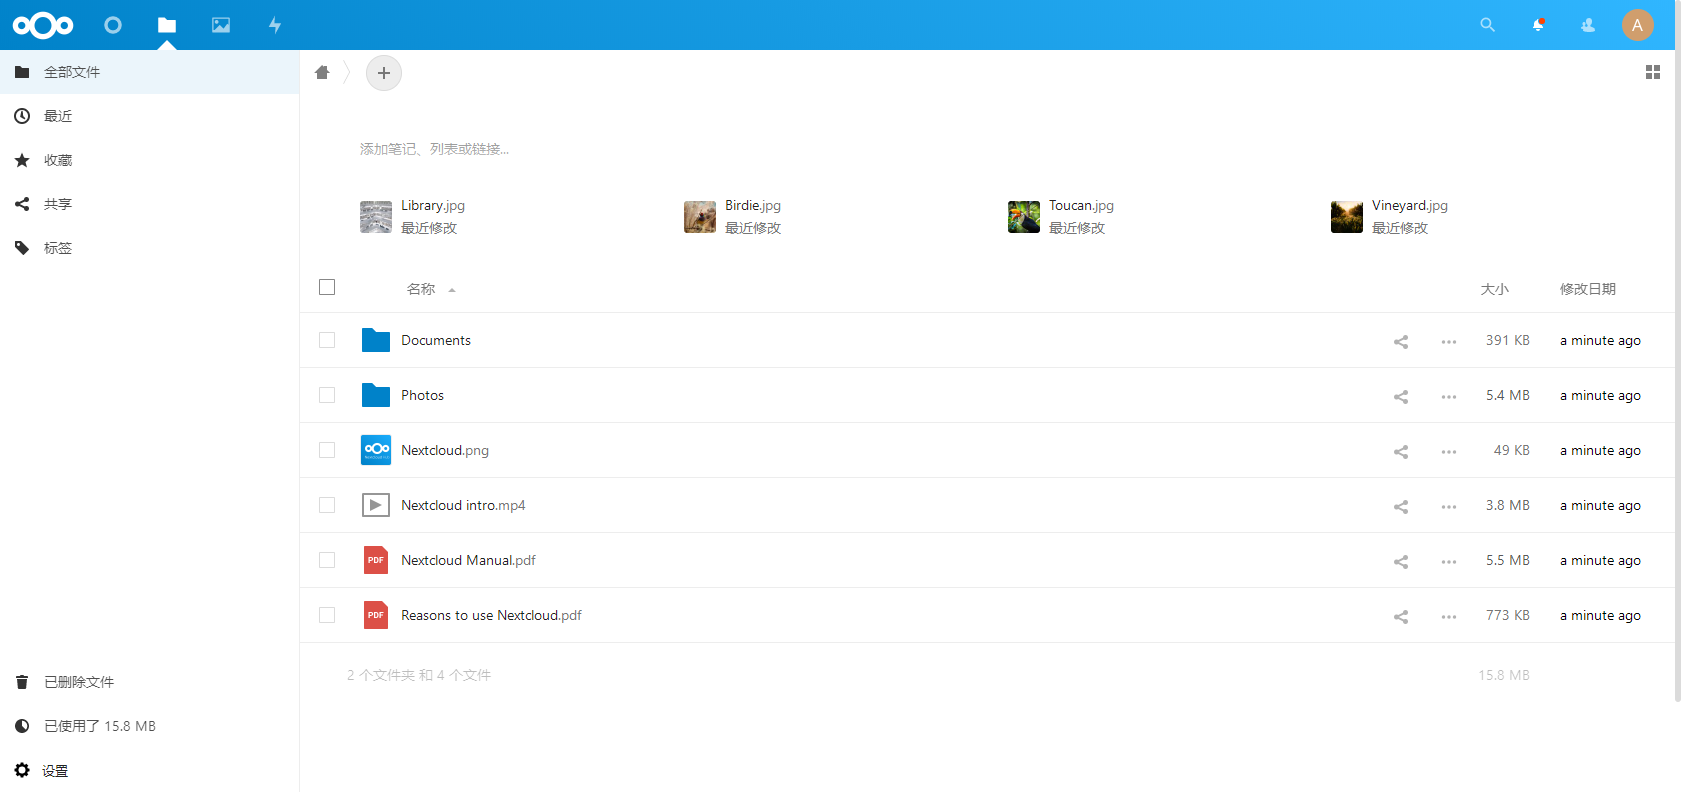Share the Documents folder
The image size is (1681, 792).
tap(1401, 342)
